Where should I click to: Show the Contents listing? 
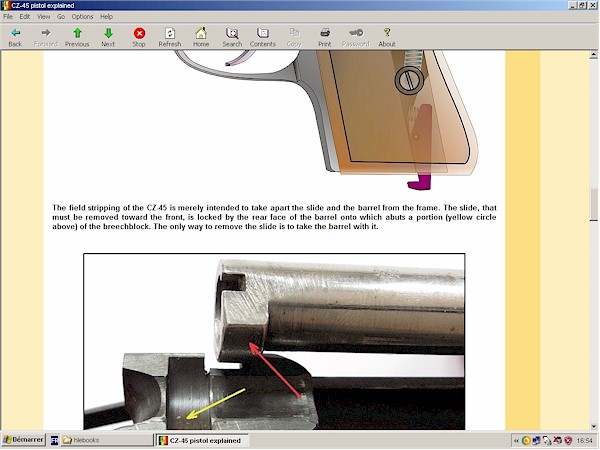[x=263, y=37]
